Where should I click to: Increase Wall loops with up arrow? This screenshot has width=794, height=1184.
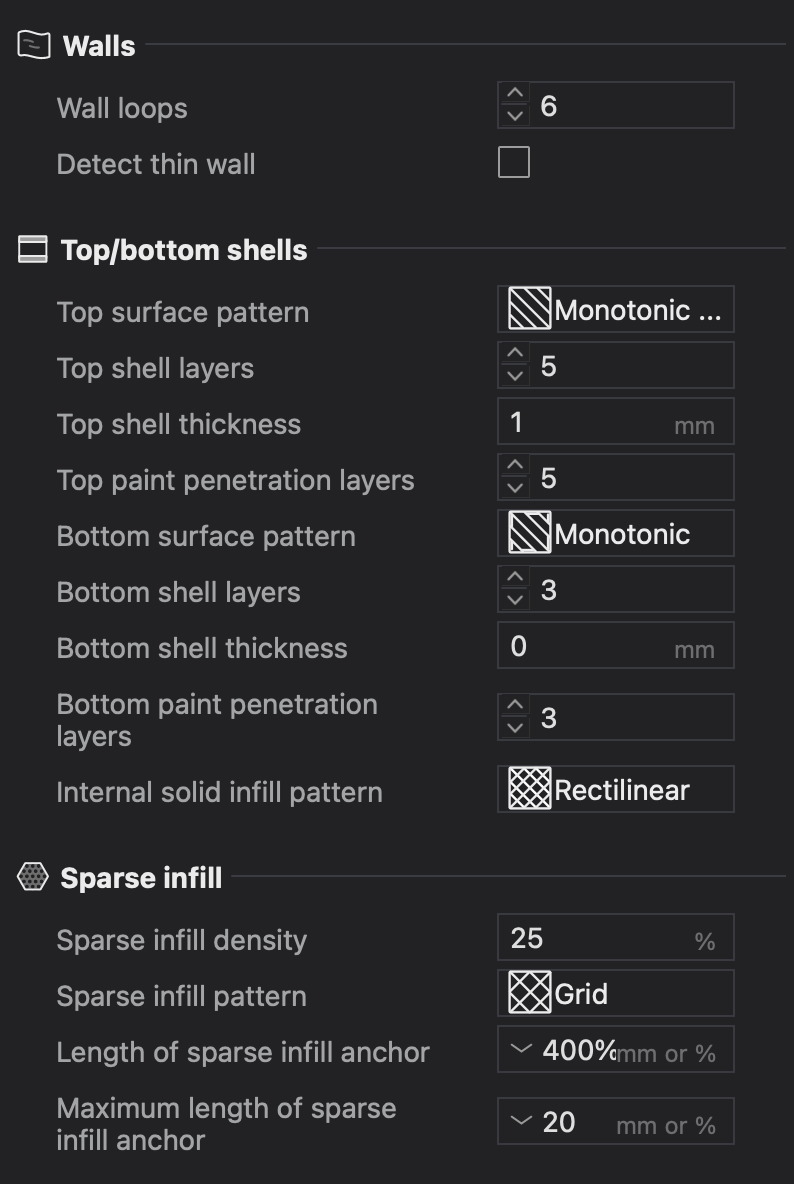coord(515,94)
